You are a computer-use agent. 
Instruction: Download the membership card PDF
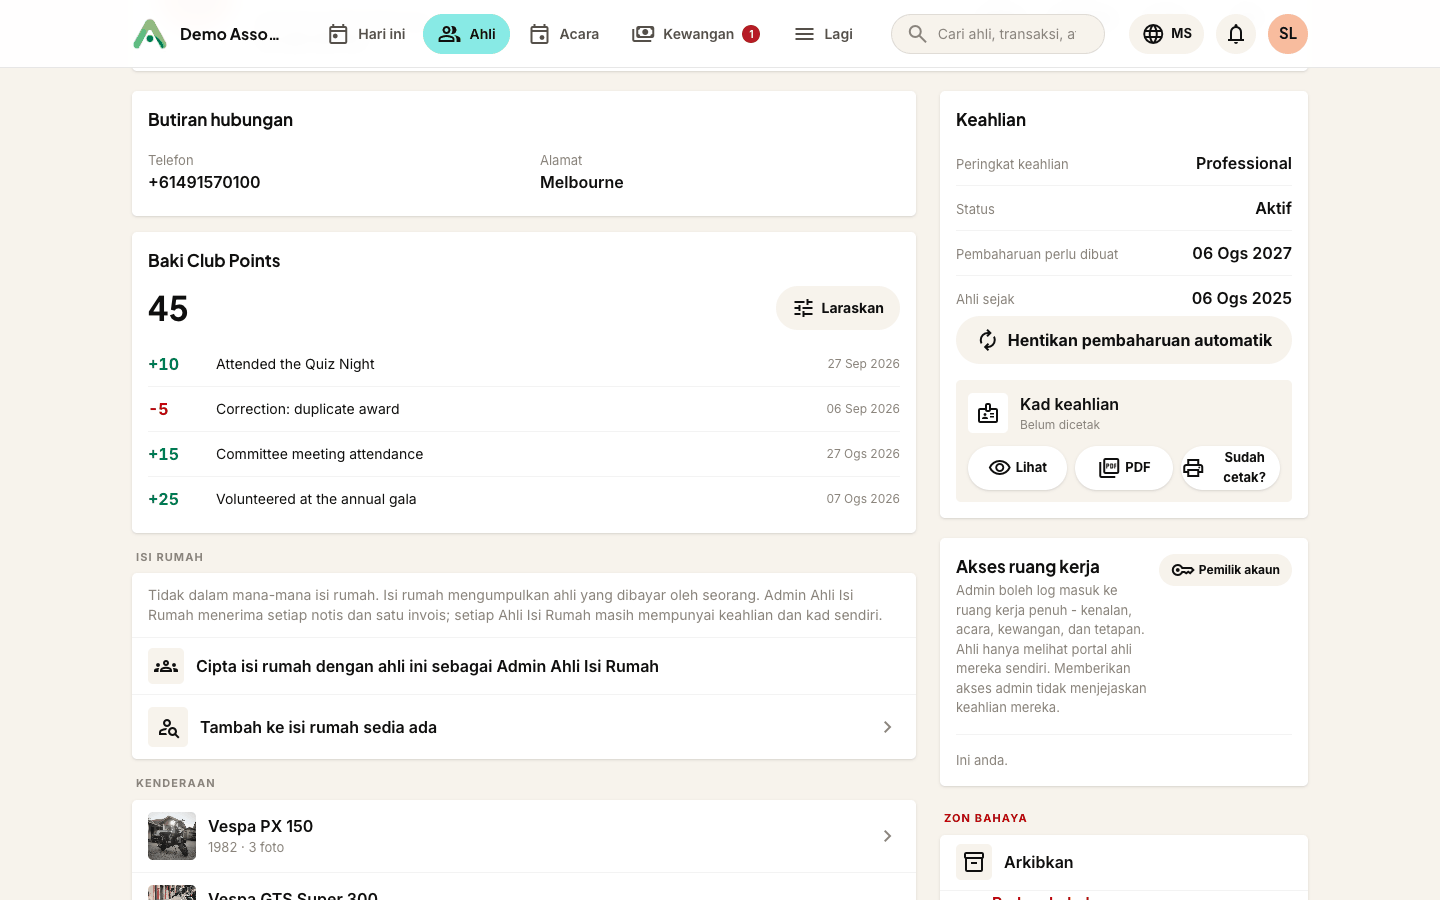pos(1124,468)
